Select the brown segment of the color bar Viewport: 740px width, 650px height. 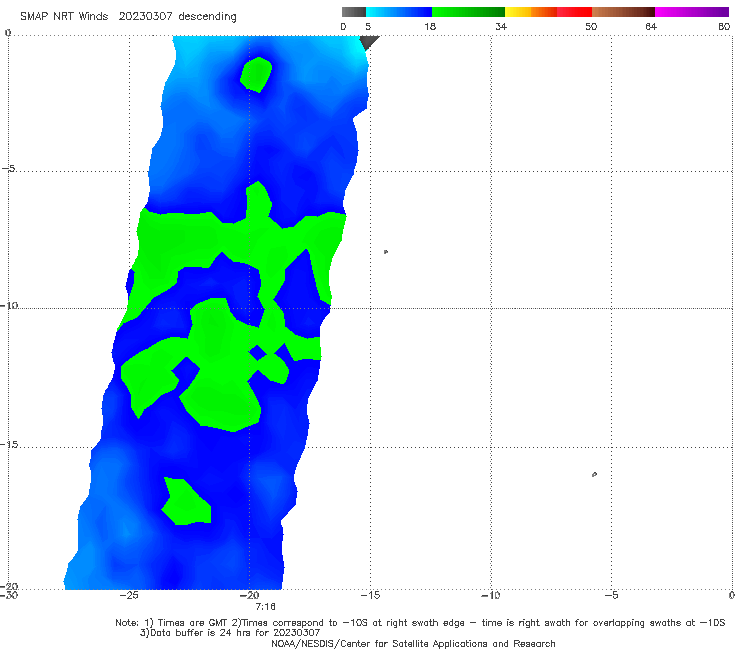pos(623,12)
